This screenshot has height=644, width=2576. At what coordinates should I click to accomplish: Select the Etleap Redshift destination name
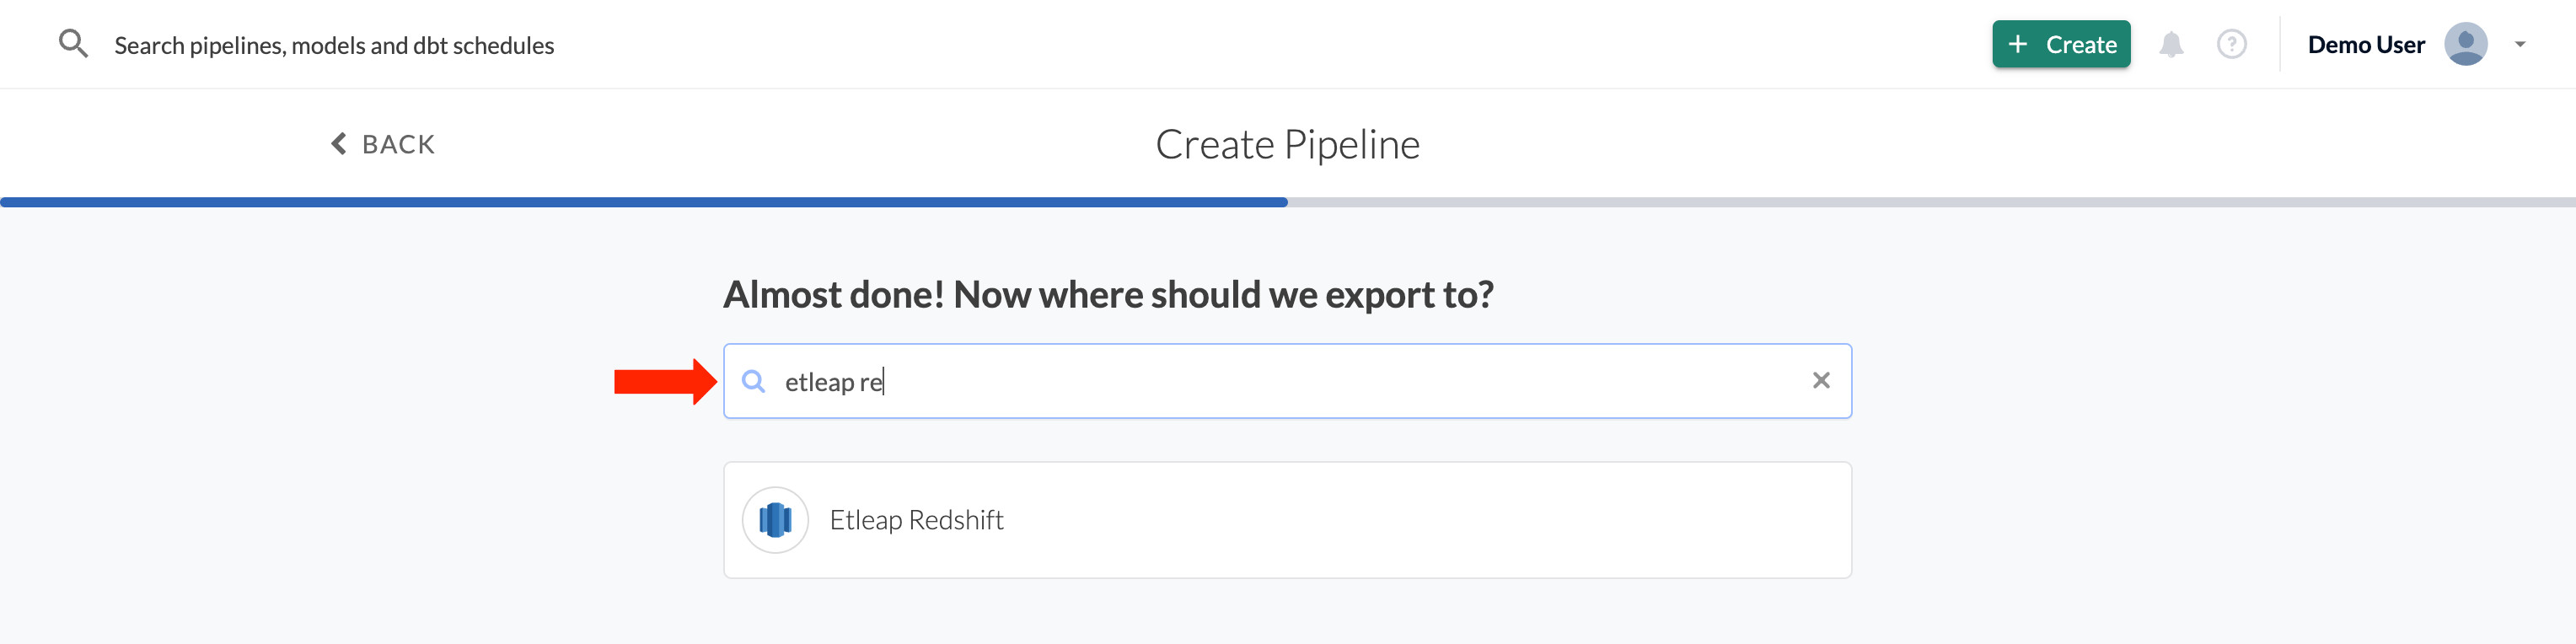coord(916,520)
